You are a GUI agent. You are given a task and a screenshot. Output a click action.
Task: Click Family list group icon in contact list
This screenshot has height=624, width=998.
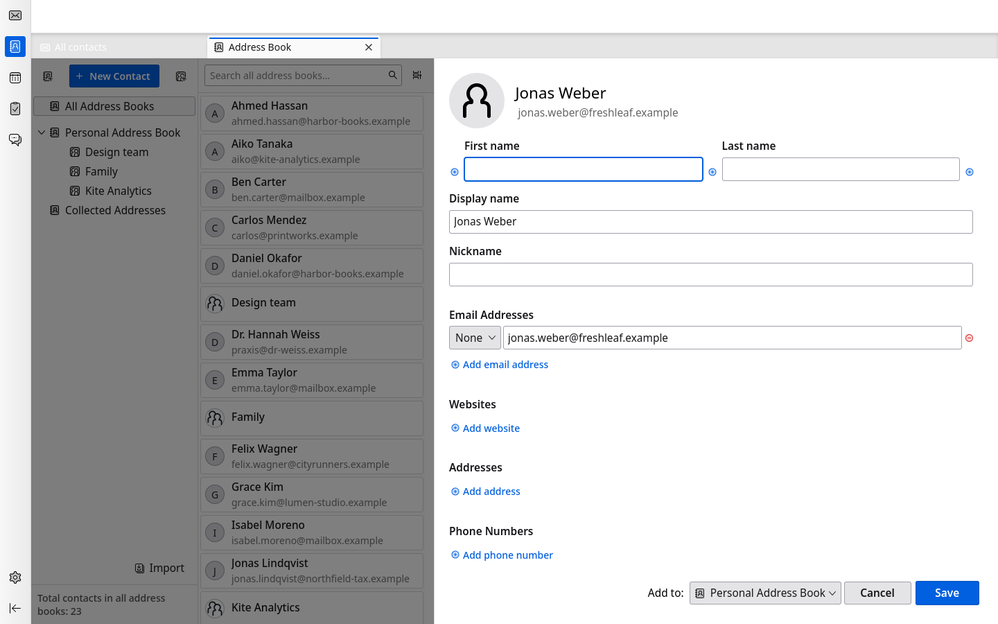pyautogui.click(x=215, y=418)
